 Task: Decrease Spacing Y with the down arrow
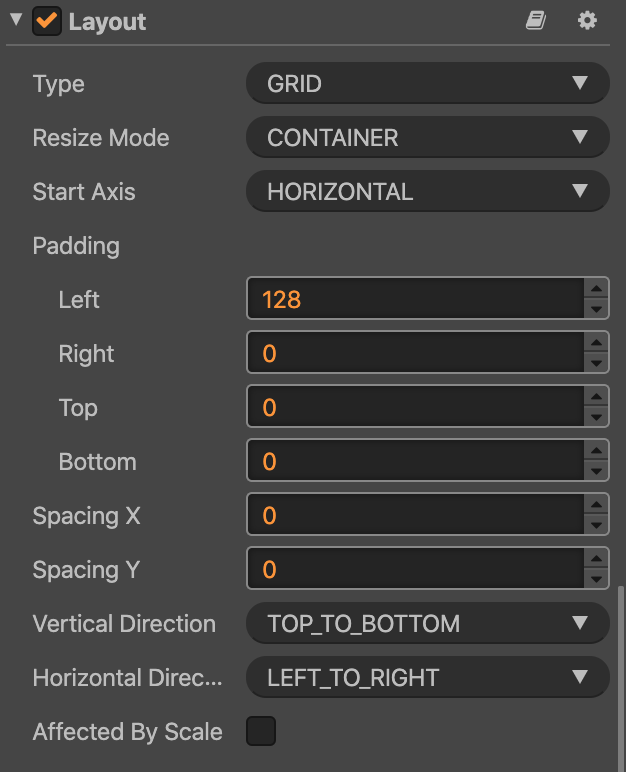[597, 580]
